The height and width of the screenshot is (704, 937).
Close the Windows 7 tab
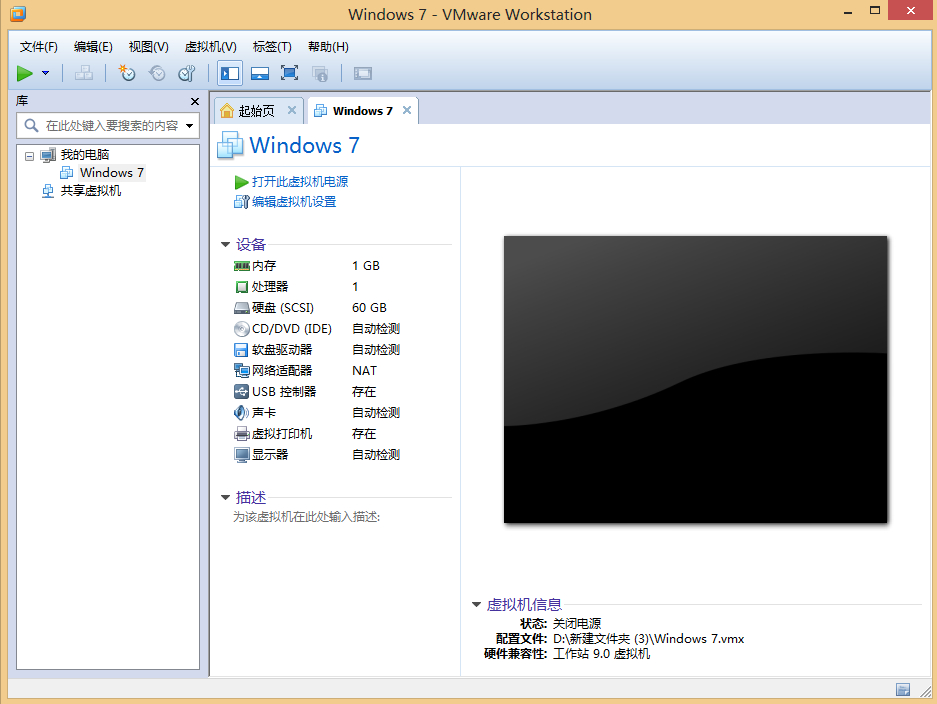[407, 110]
